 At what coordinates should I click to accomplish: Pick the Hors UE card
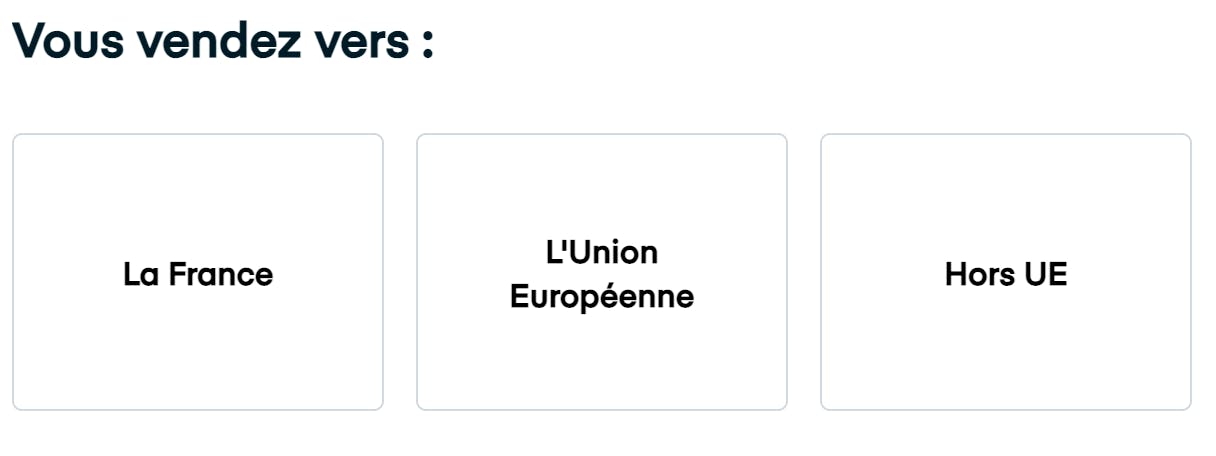1006,272
